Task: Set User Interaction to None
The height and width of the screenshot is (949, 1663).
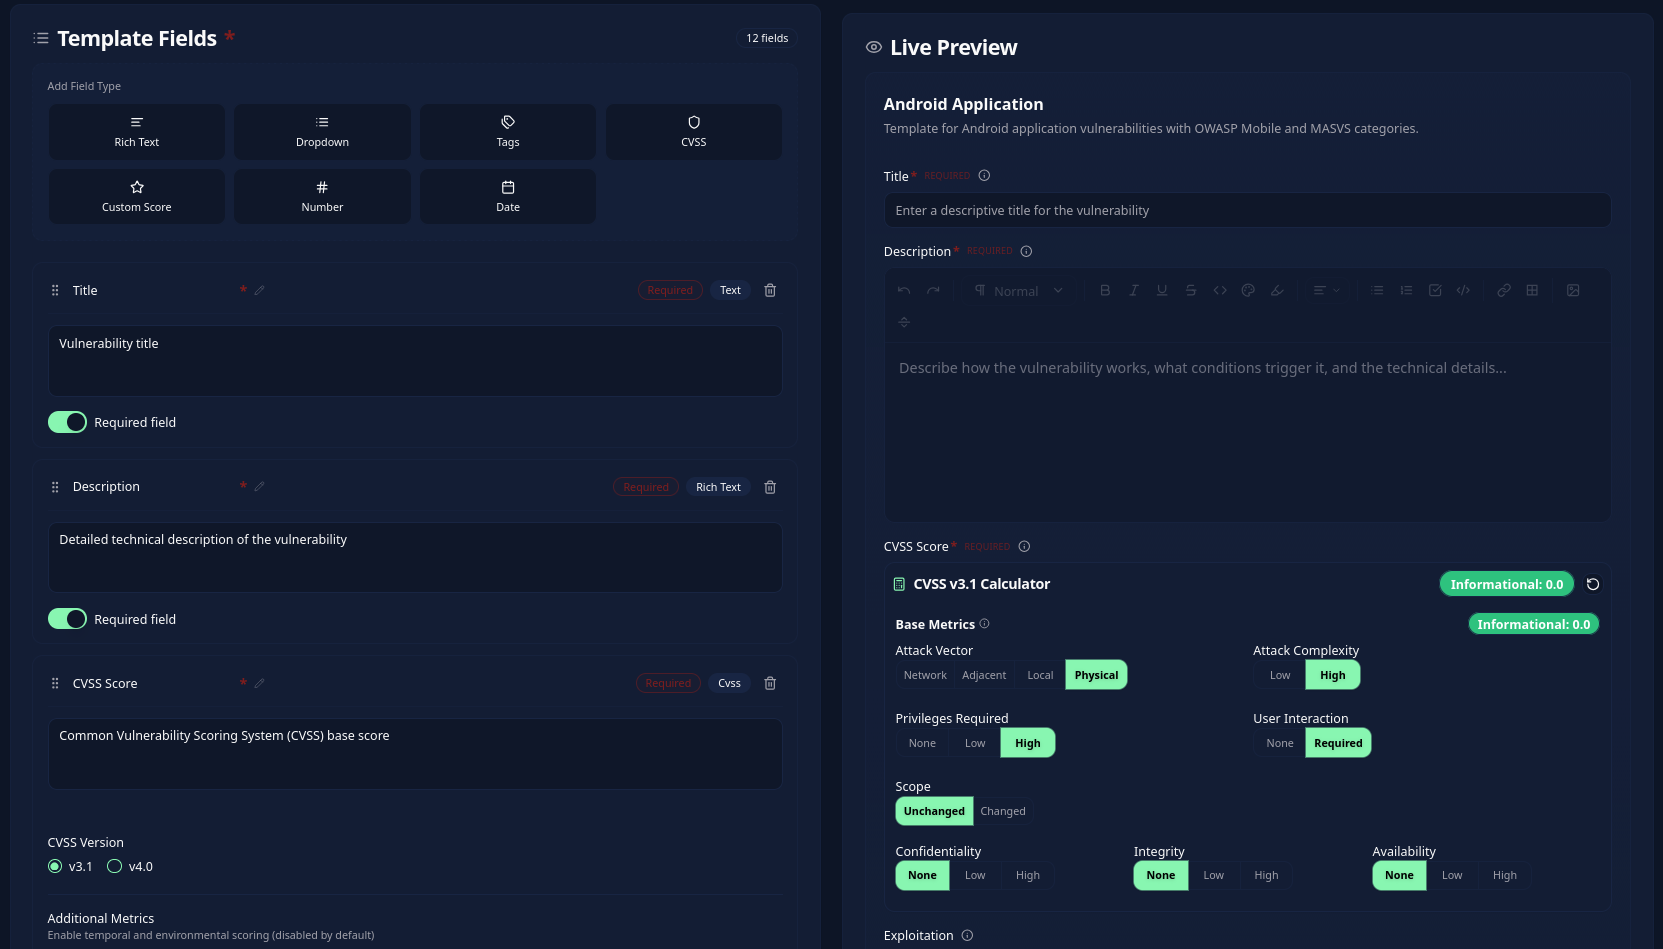Action: [1280, 743]
